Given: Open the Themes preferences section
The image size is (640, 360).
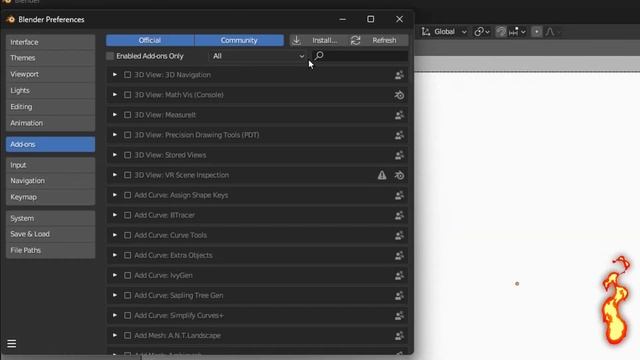Looking at the screenshot, I should click(51, 58).
